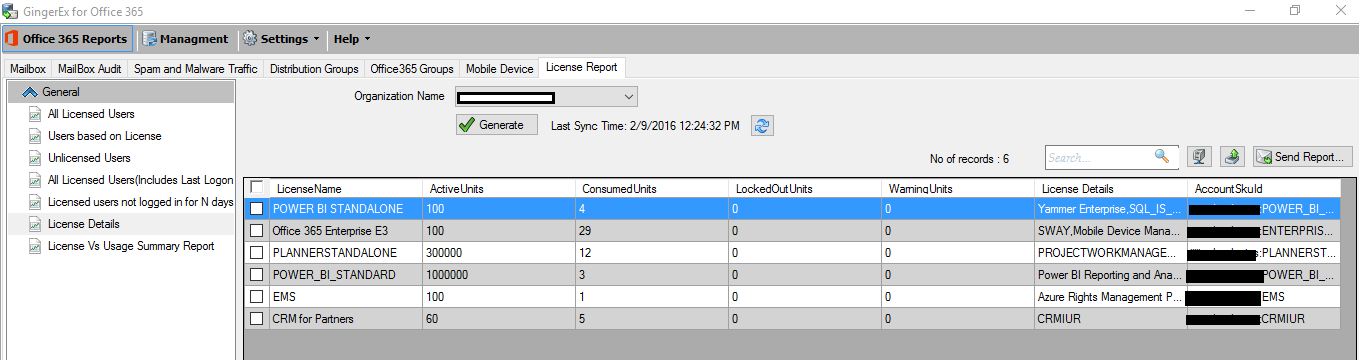Click the Power BI Reporting license details cell
The height and width of the screenshot is (360, 1359).
tap(1110, 275)
